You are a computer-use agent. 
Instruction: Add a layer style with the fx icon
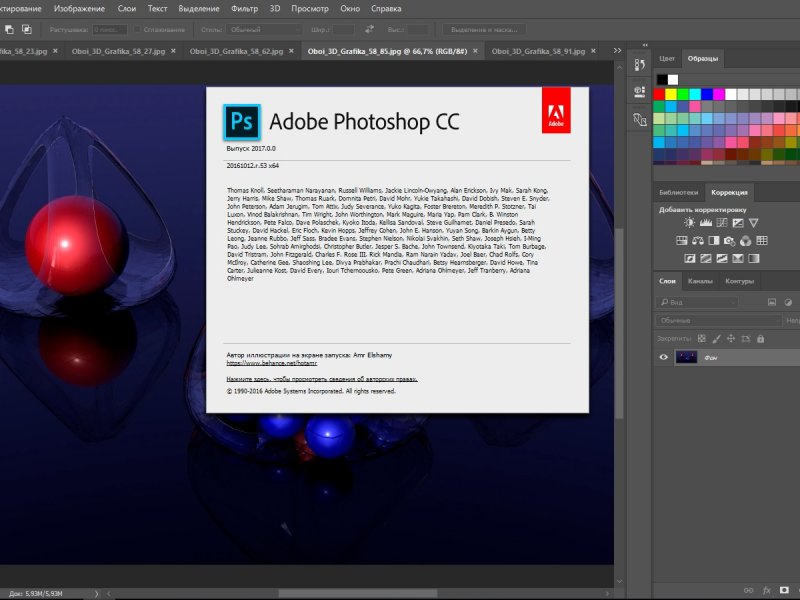point(766,590)
